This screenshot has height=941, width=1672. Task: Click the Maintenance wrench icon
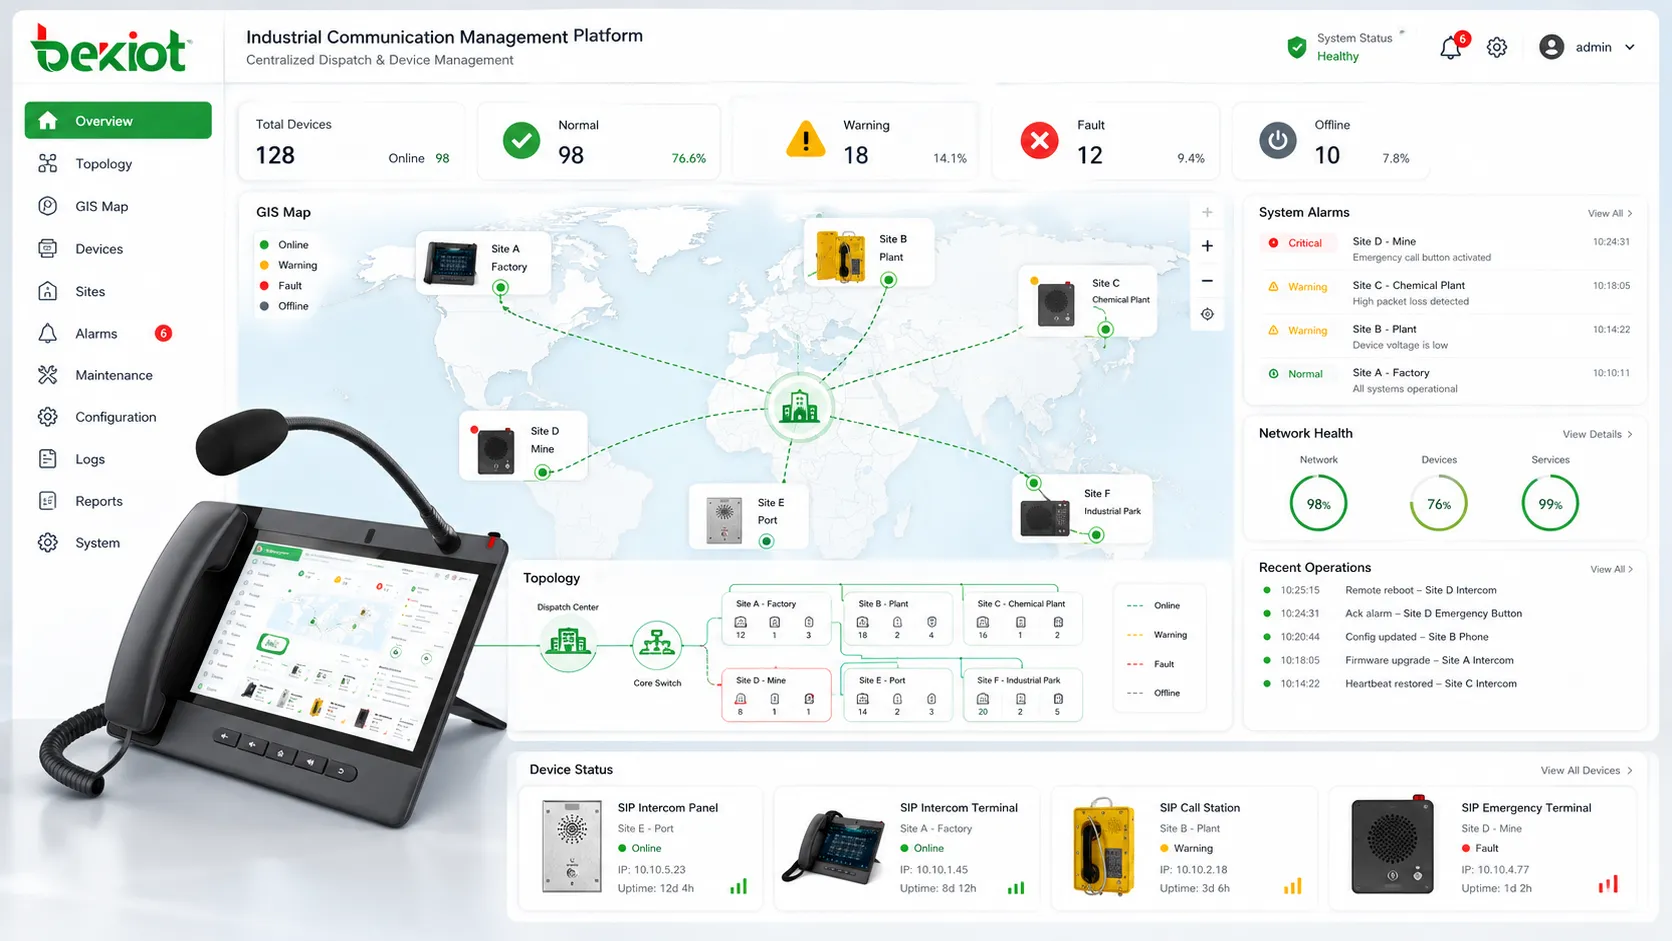point(47,375)
